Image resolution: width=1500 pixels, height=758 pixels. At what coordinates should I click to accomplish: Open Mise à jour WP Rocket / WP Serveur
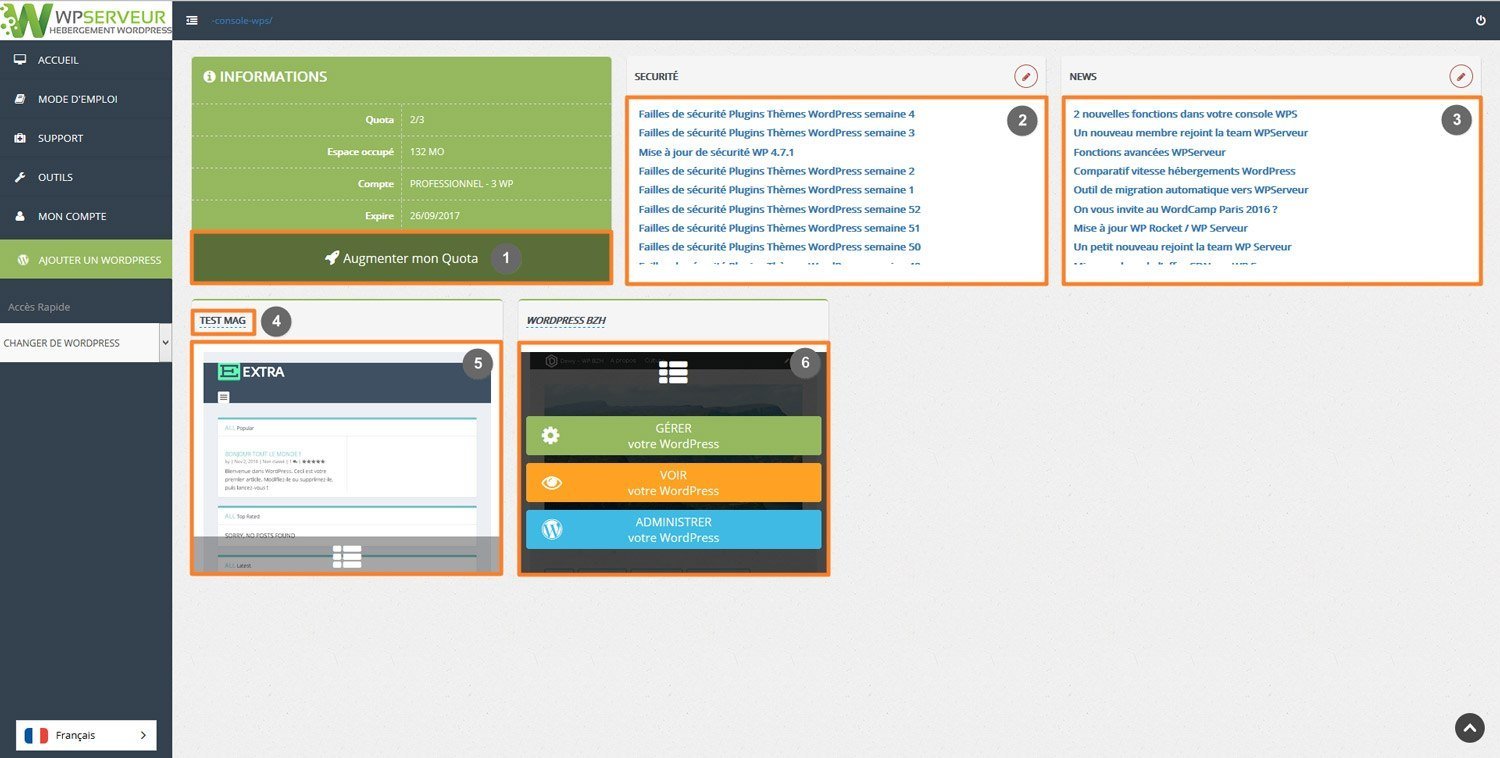click(x=1161, y=228)
